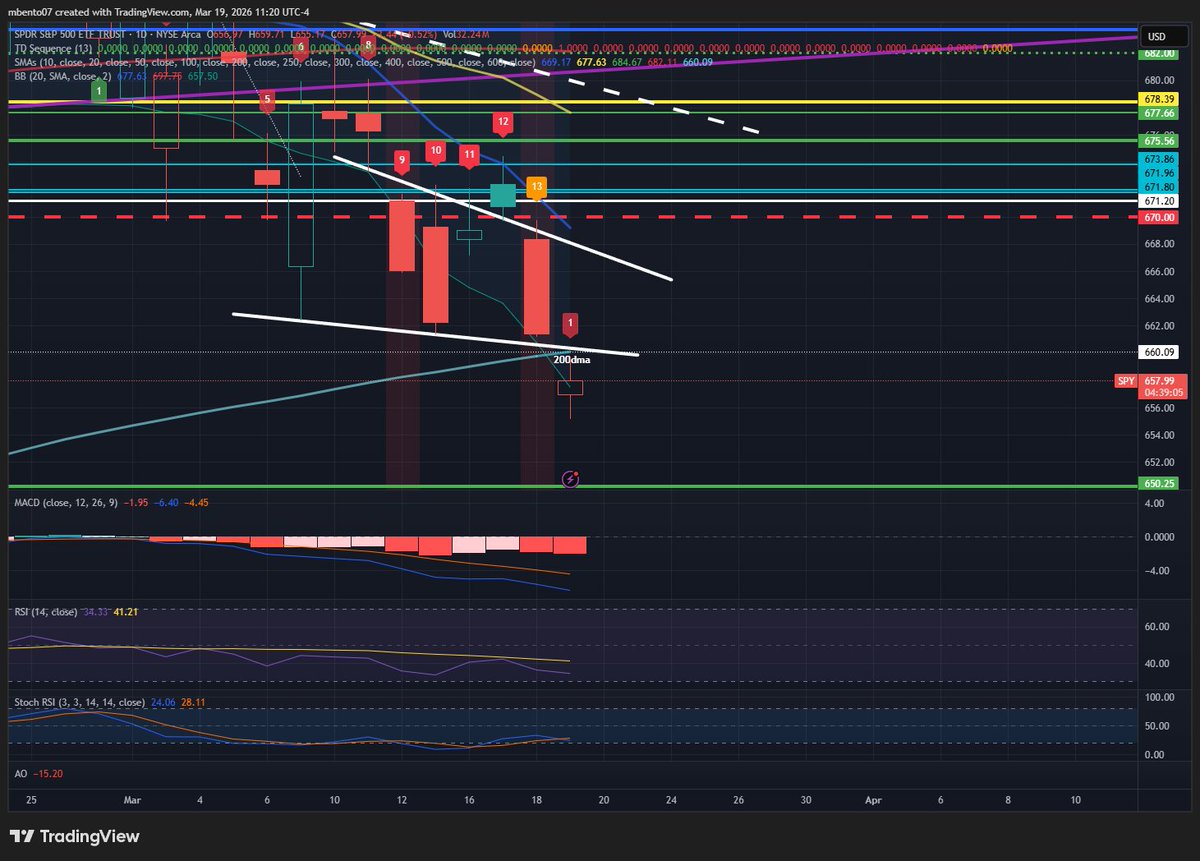
Task: Click the MACD signal value -4.45
Action: point(195,502)
